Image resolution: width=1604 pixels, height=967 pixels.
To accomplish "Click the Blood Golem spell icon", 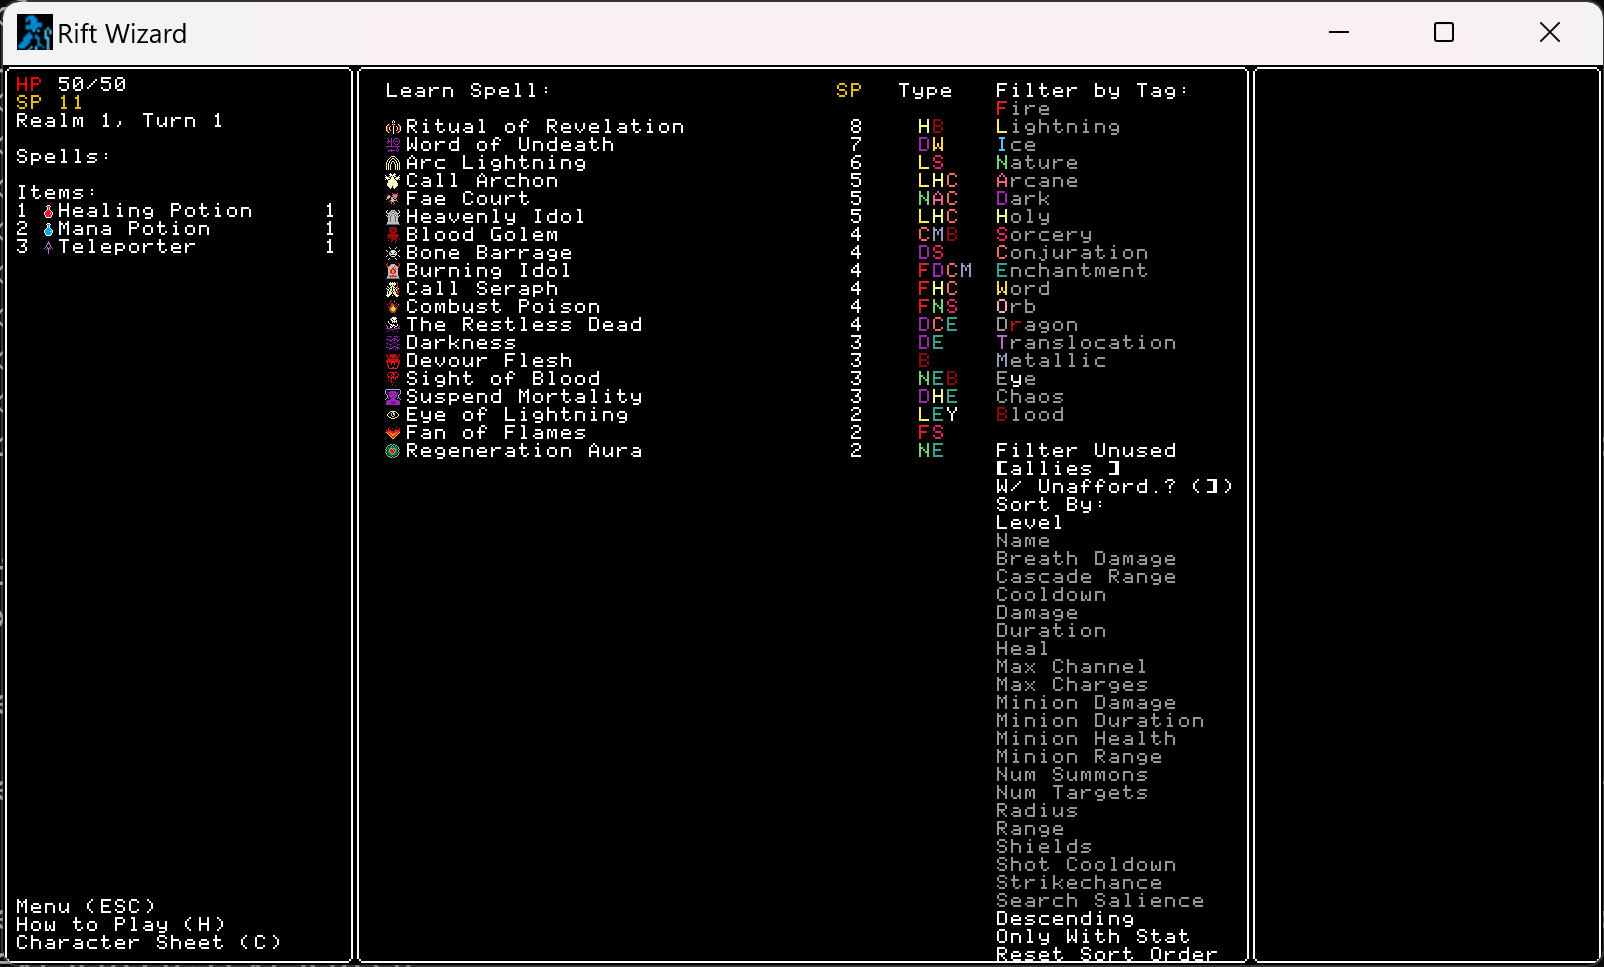I will tap(393, 235).
